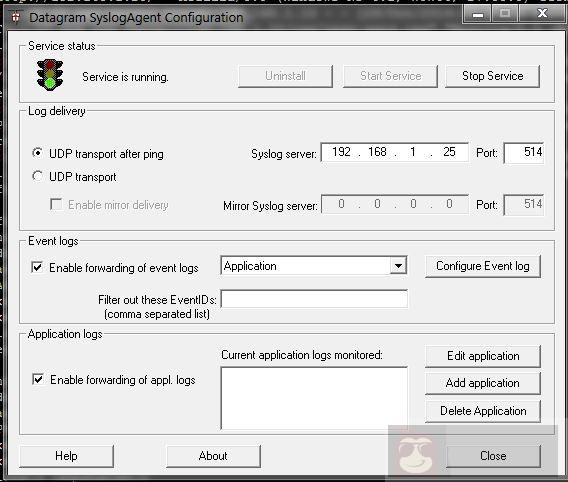This screenshot has height=482, width=568.
Task: Open the Application event log dropdown
Action: coord(398,266)
